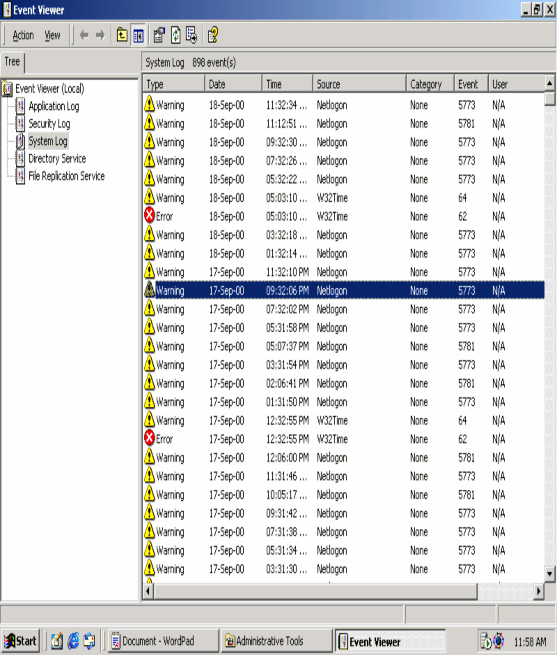Select the Tree tab
Viewport: 557px width, 655px height.
pos(13,62)
